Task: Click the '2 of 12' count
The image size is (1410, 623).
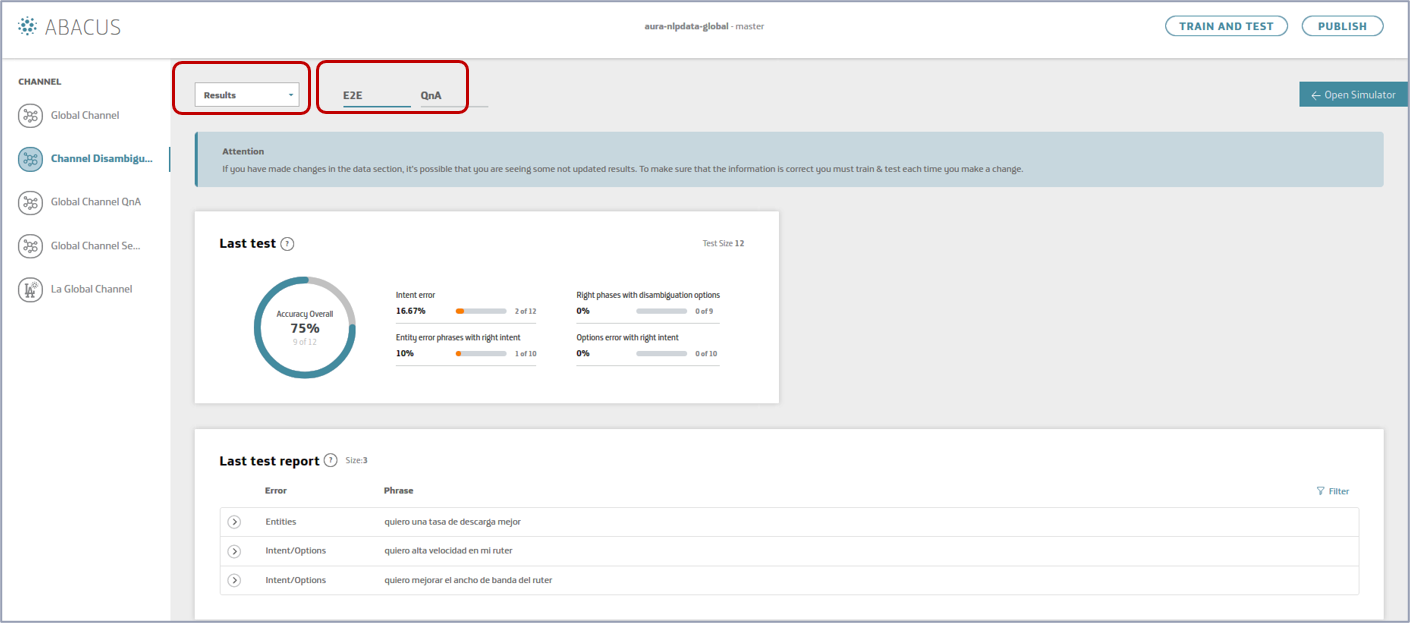Action: tap(525, 311)
